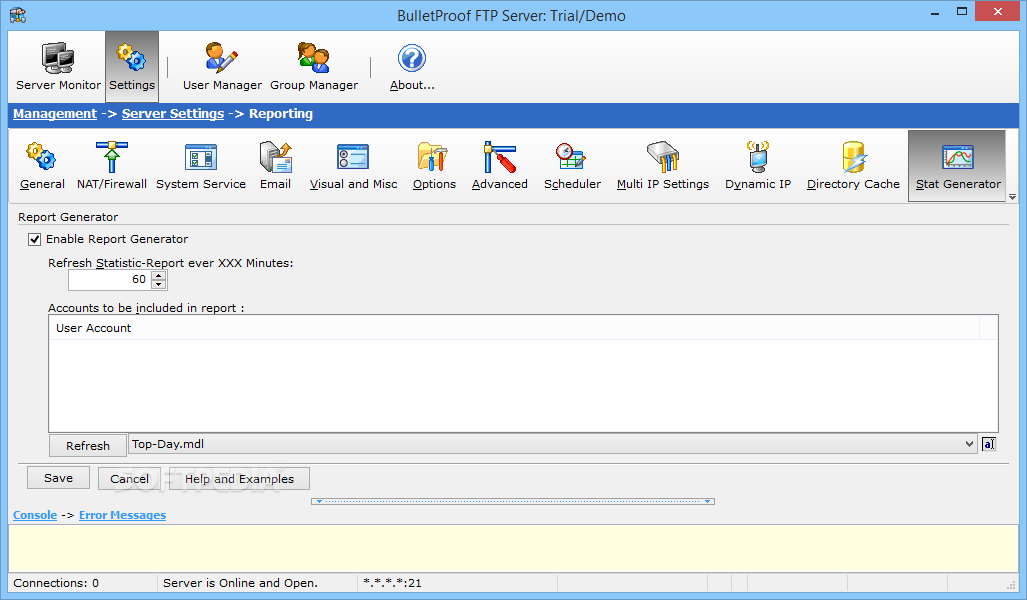Minimize the BulletProof FTP Server window
This screenshot has width=1027, height=600.
point(935,12)
